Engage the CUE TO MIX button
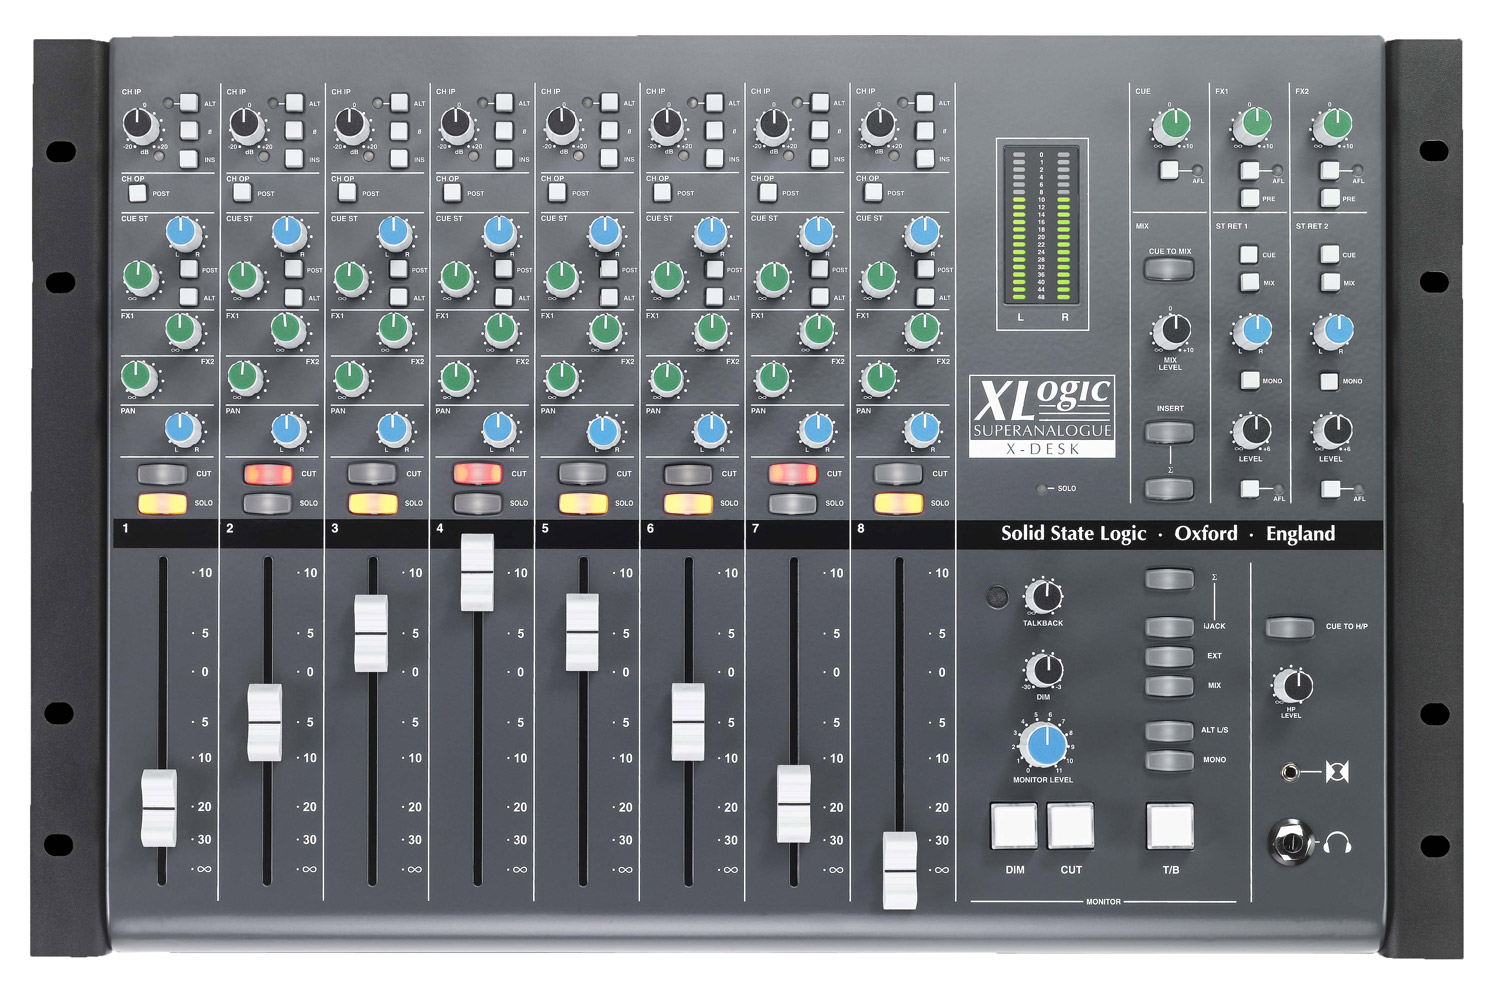 pyautogui.click(x=1169, y=268)
